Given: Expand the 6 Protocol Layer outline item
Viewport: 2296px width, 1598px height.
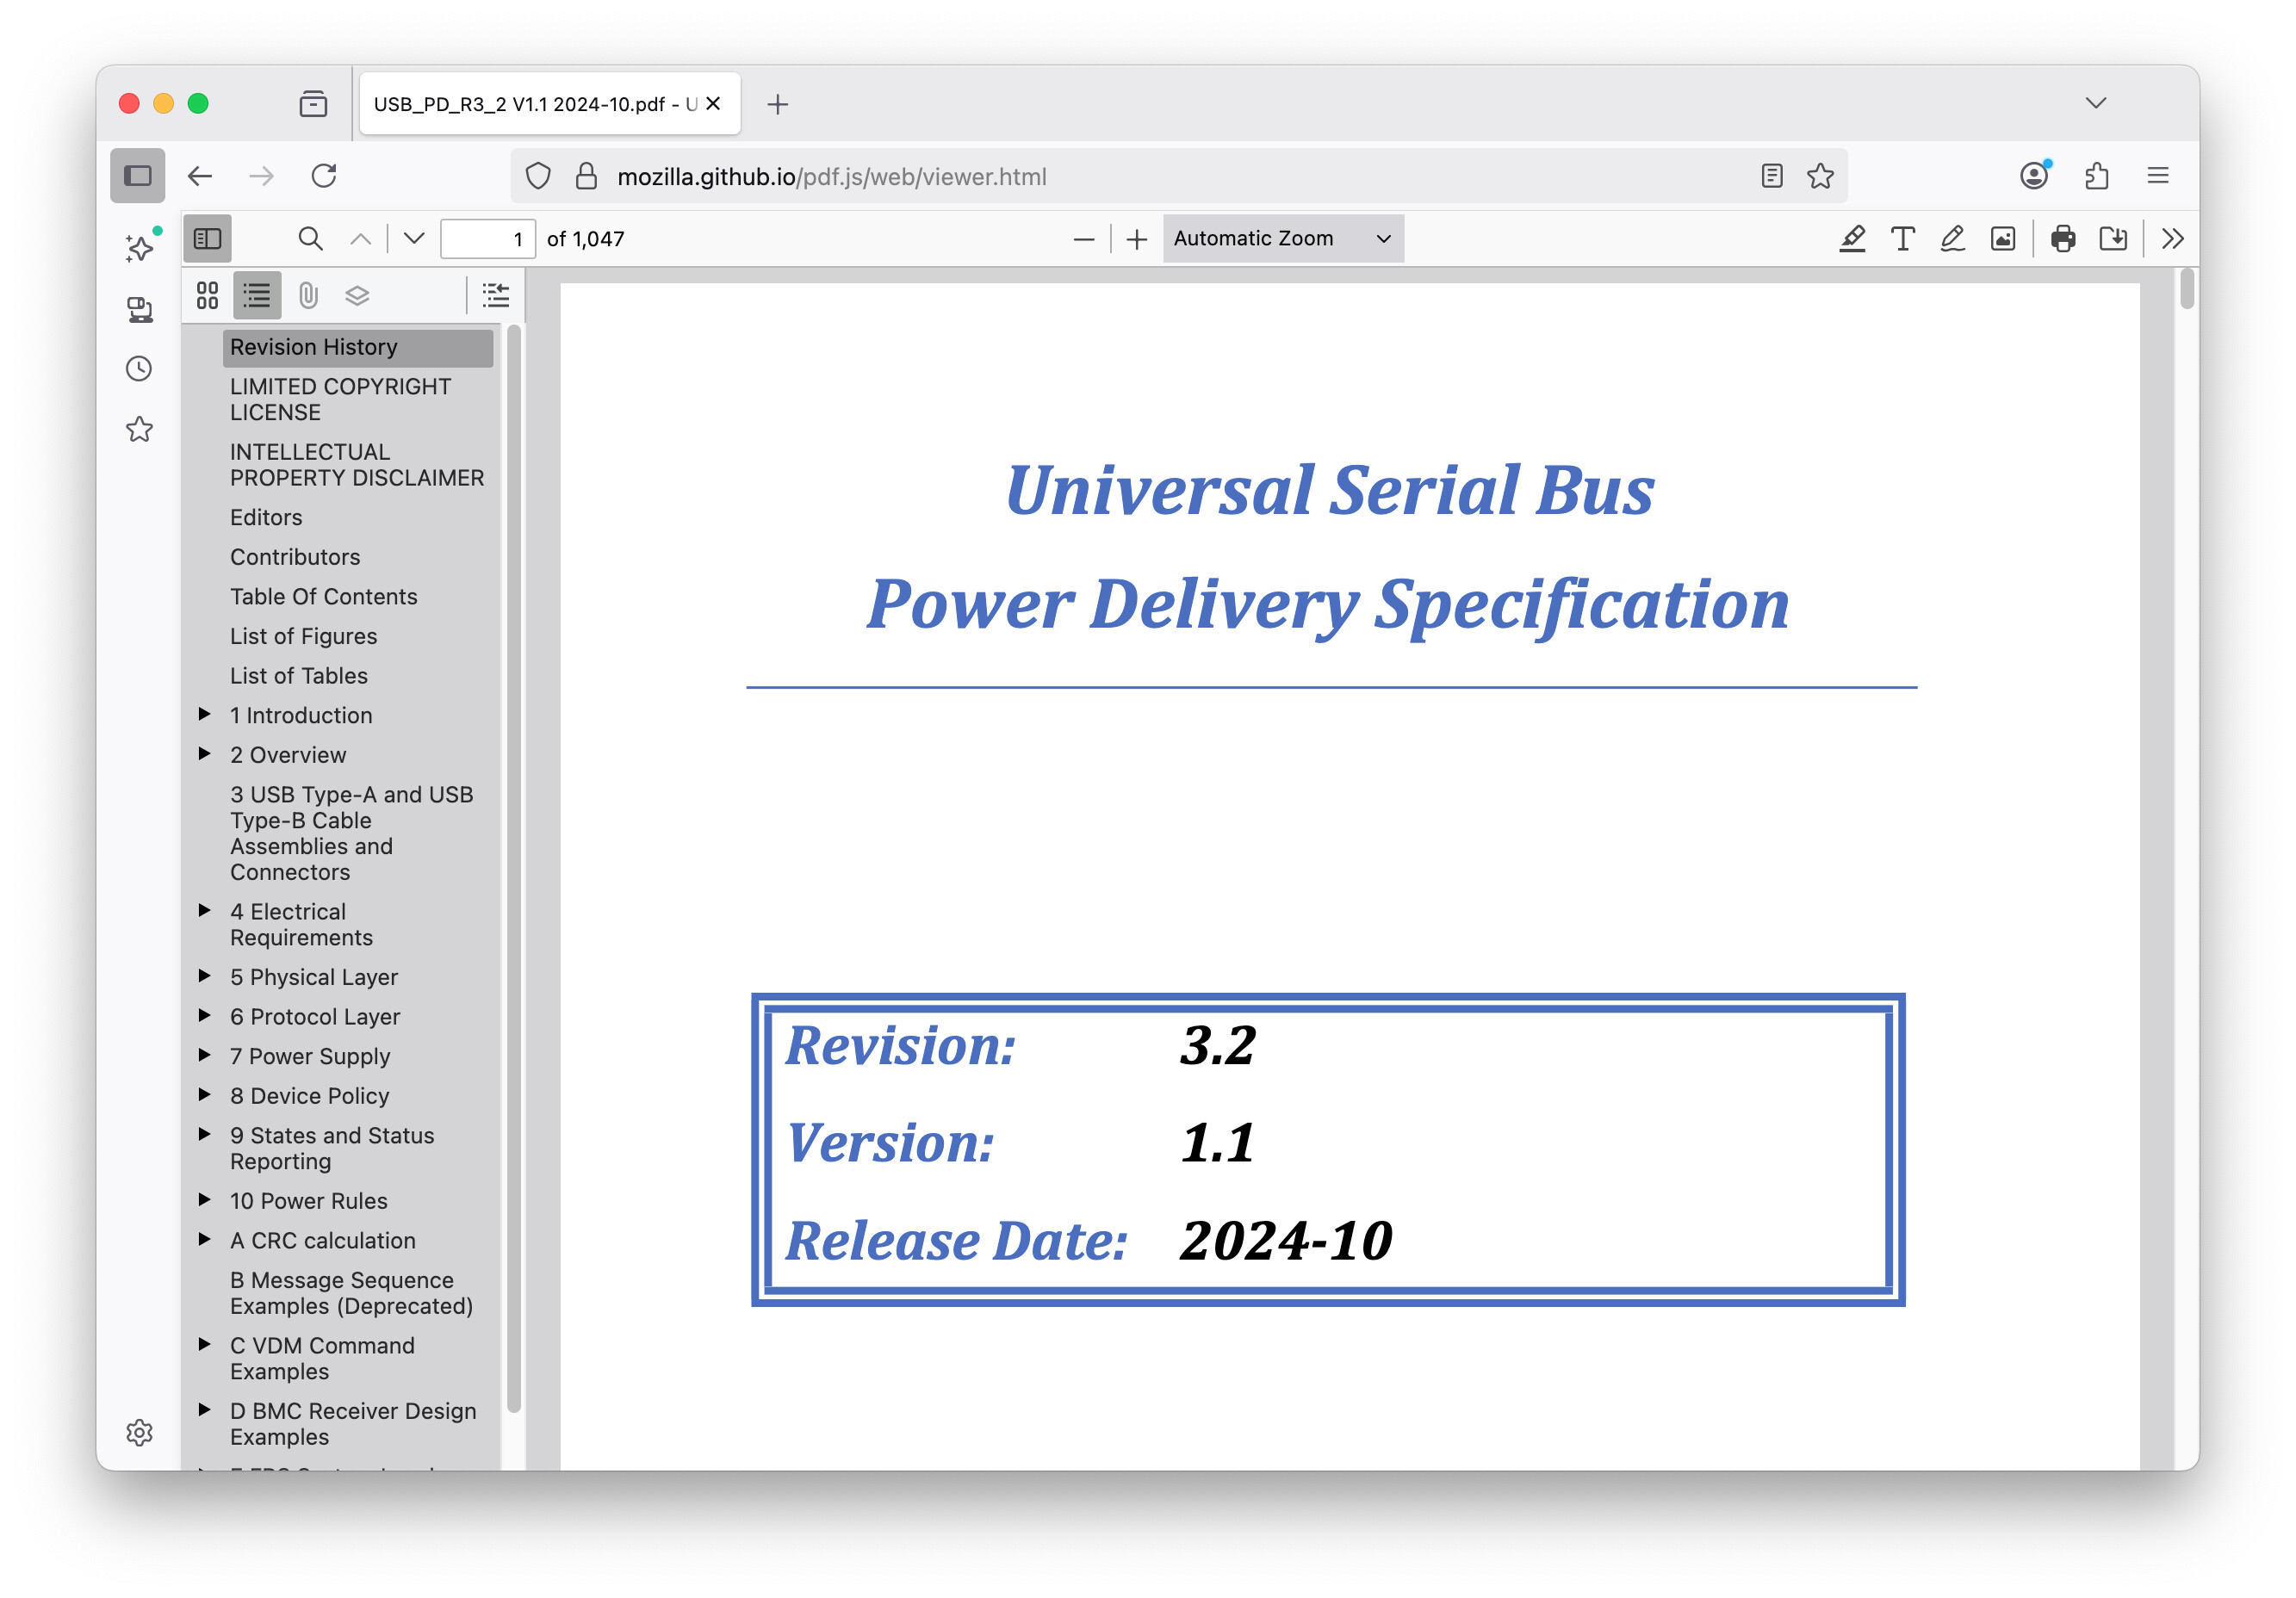Looking at the screenshot, I should 204,1015.
